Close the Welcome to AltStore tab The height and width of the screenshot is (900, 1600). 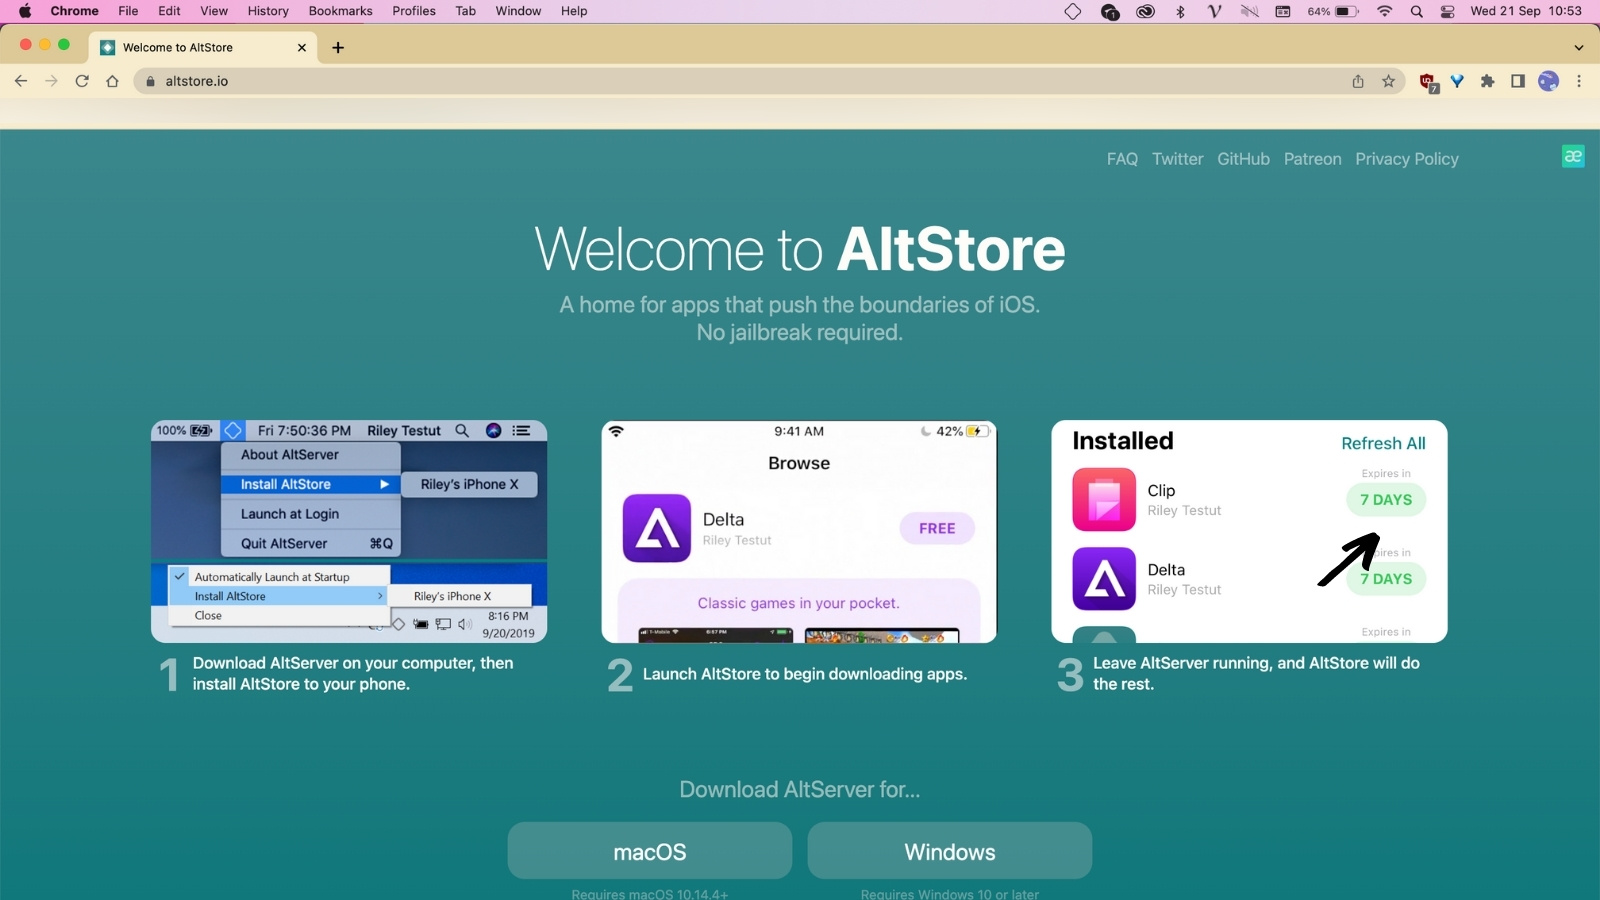tap(302, 47)
